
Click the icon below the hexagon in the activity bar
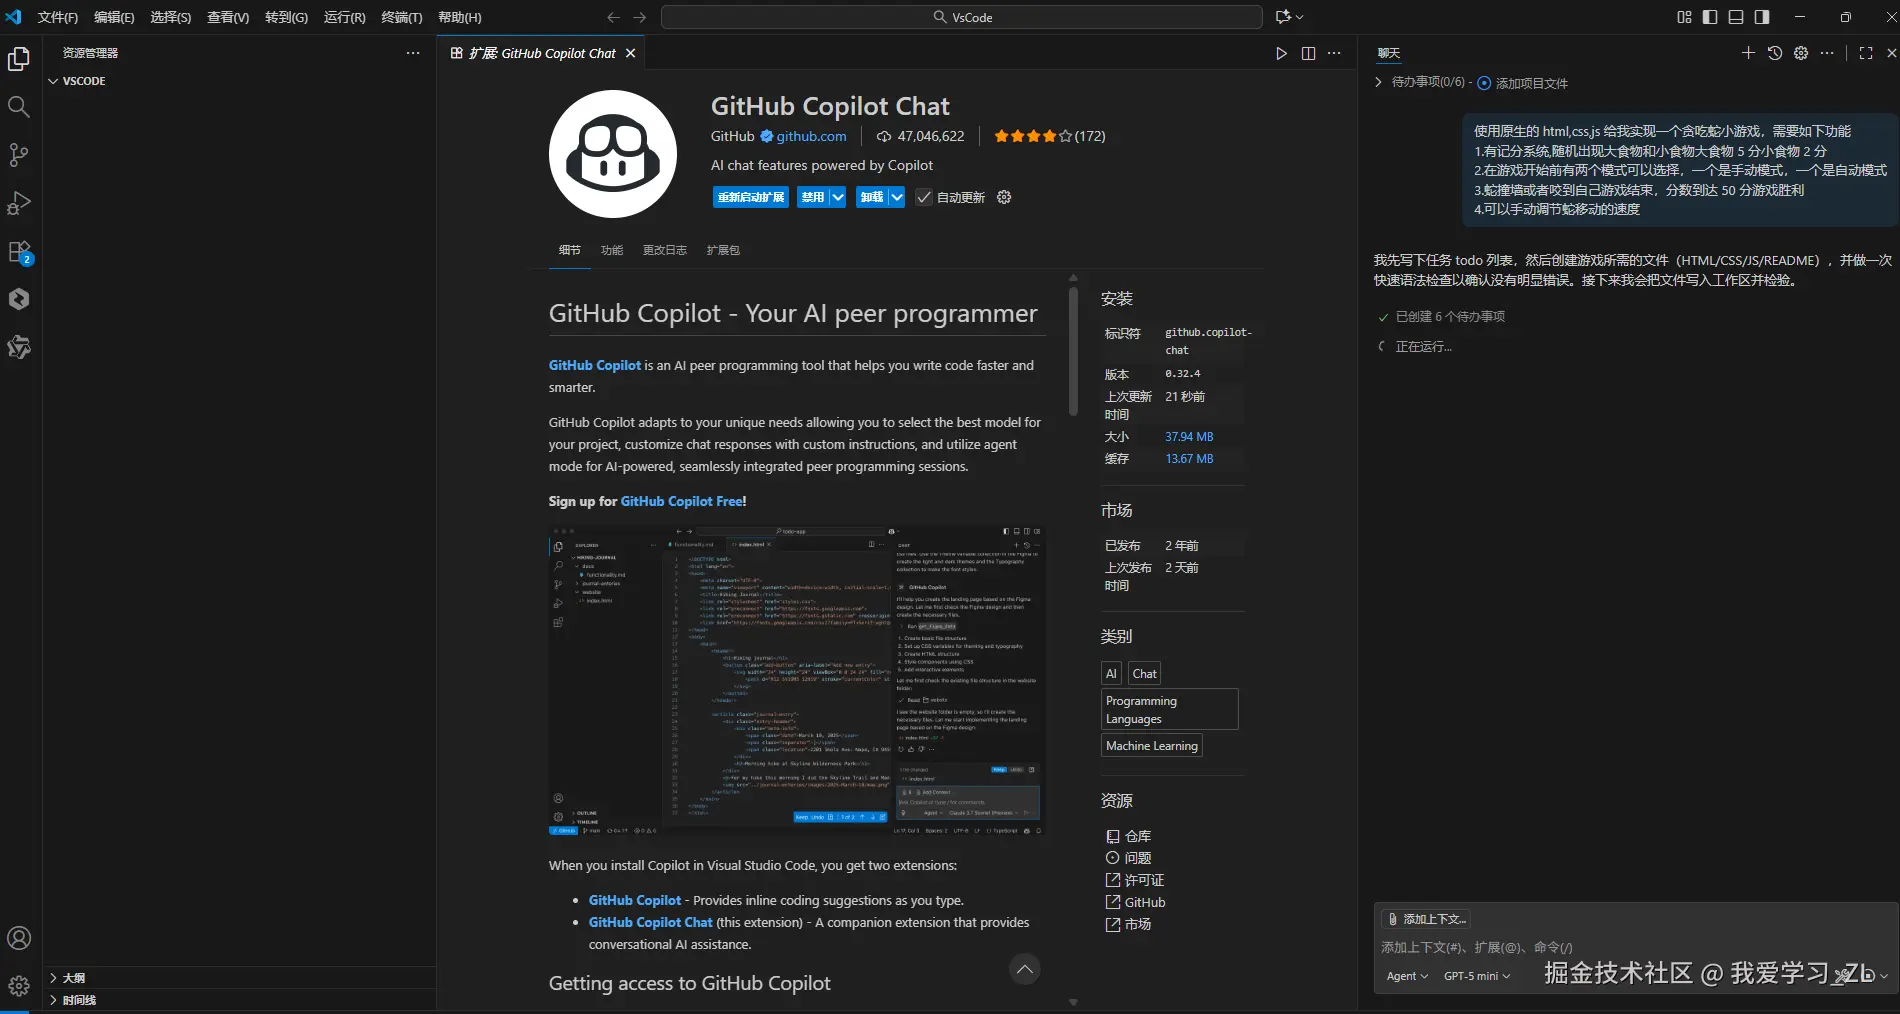click(x=19, y=347)
